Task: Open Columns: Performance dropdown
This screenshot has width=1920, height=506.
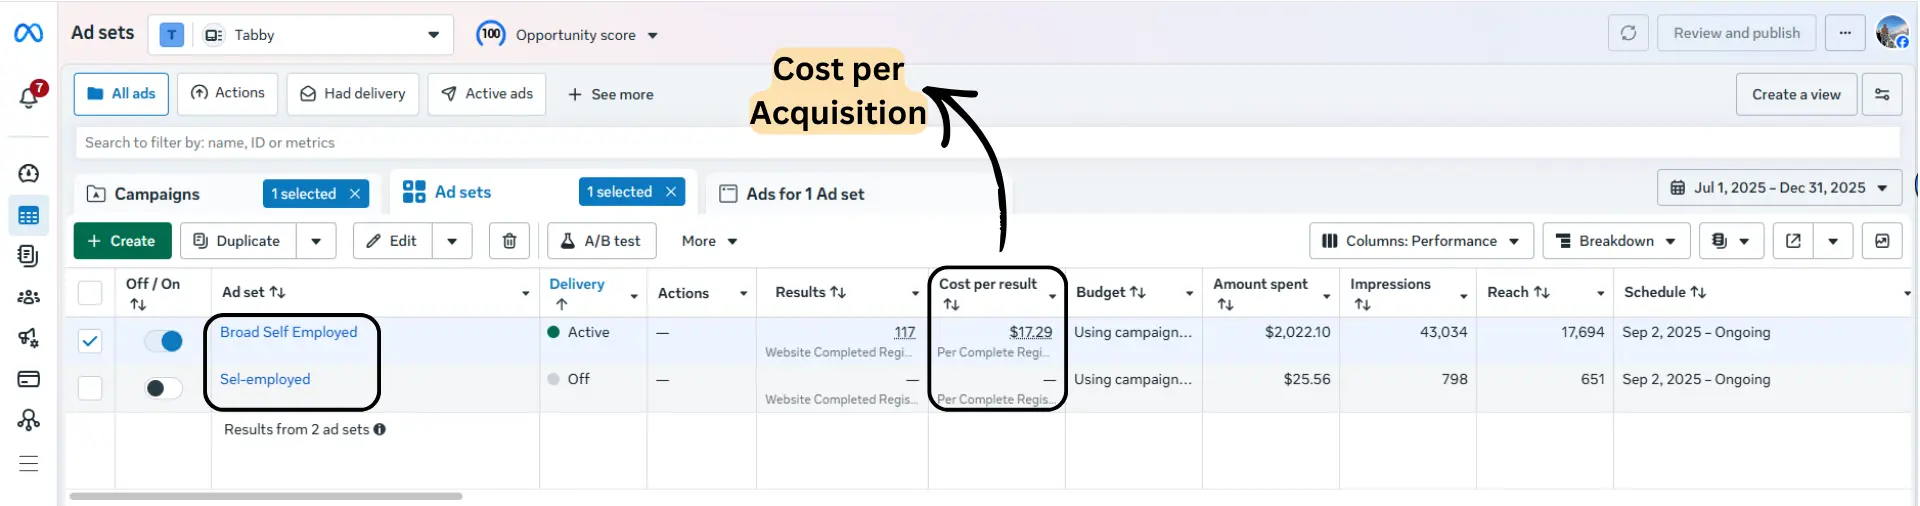Action: 1421,241
